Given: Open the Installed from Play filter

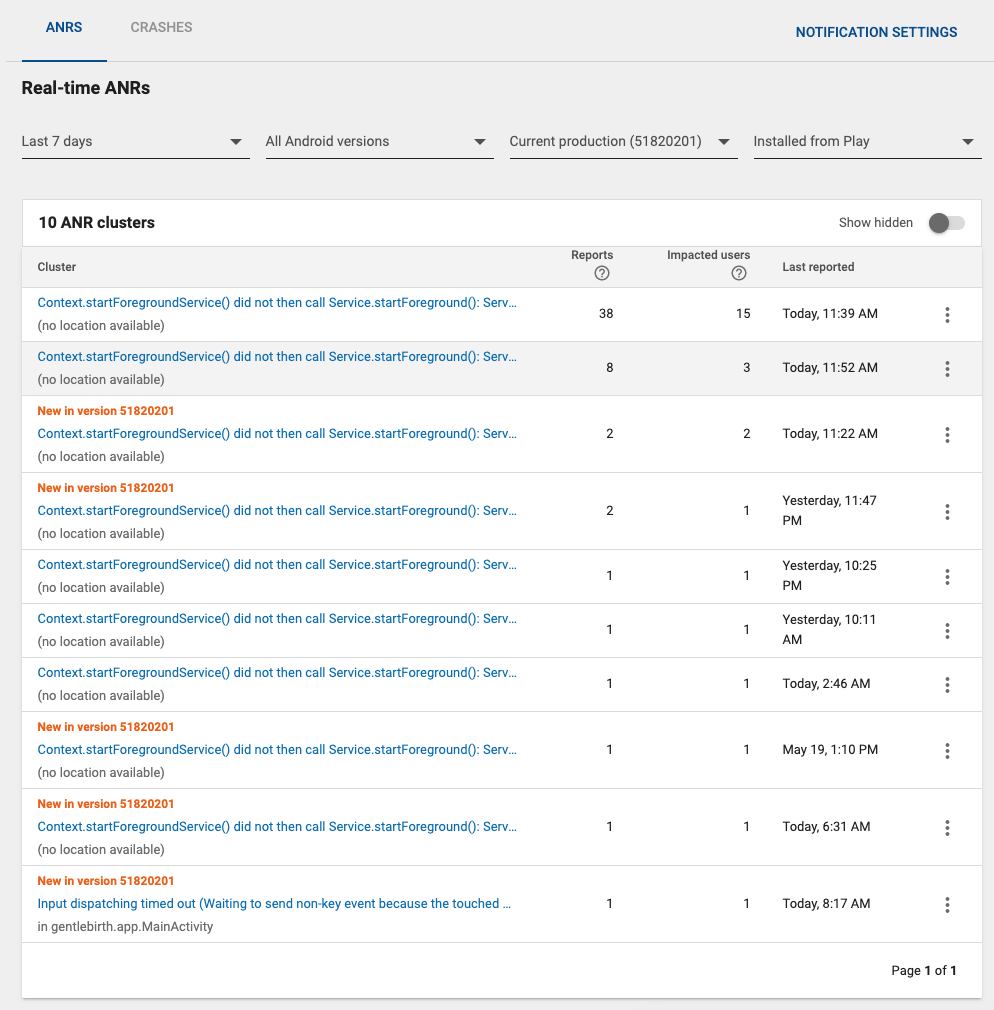Looking at the screenshot, I should coord(867,141).
